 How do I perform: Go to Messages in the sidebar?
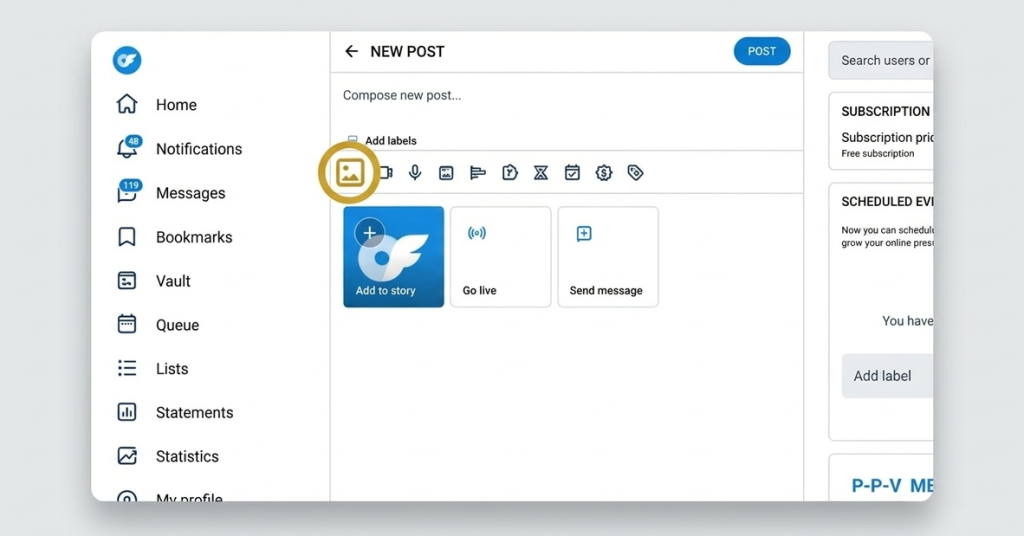tap(190, 193)
